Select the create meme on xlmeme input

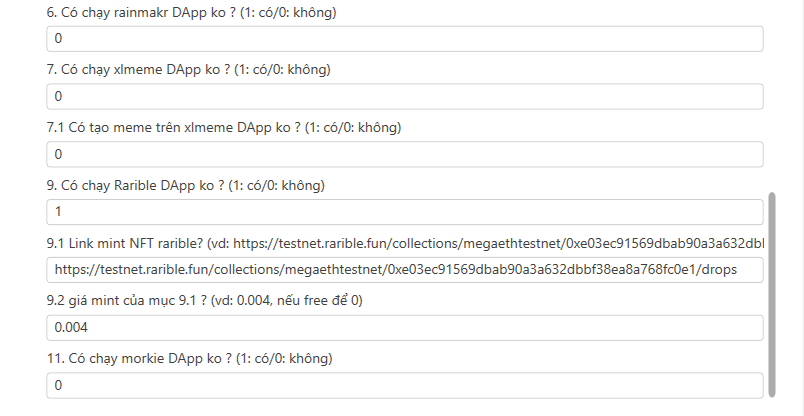point(405,154)
